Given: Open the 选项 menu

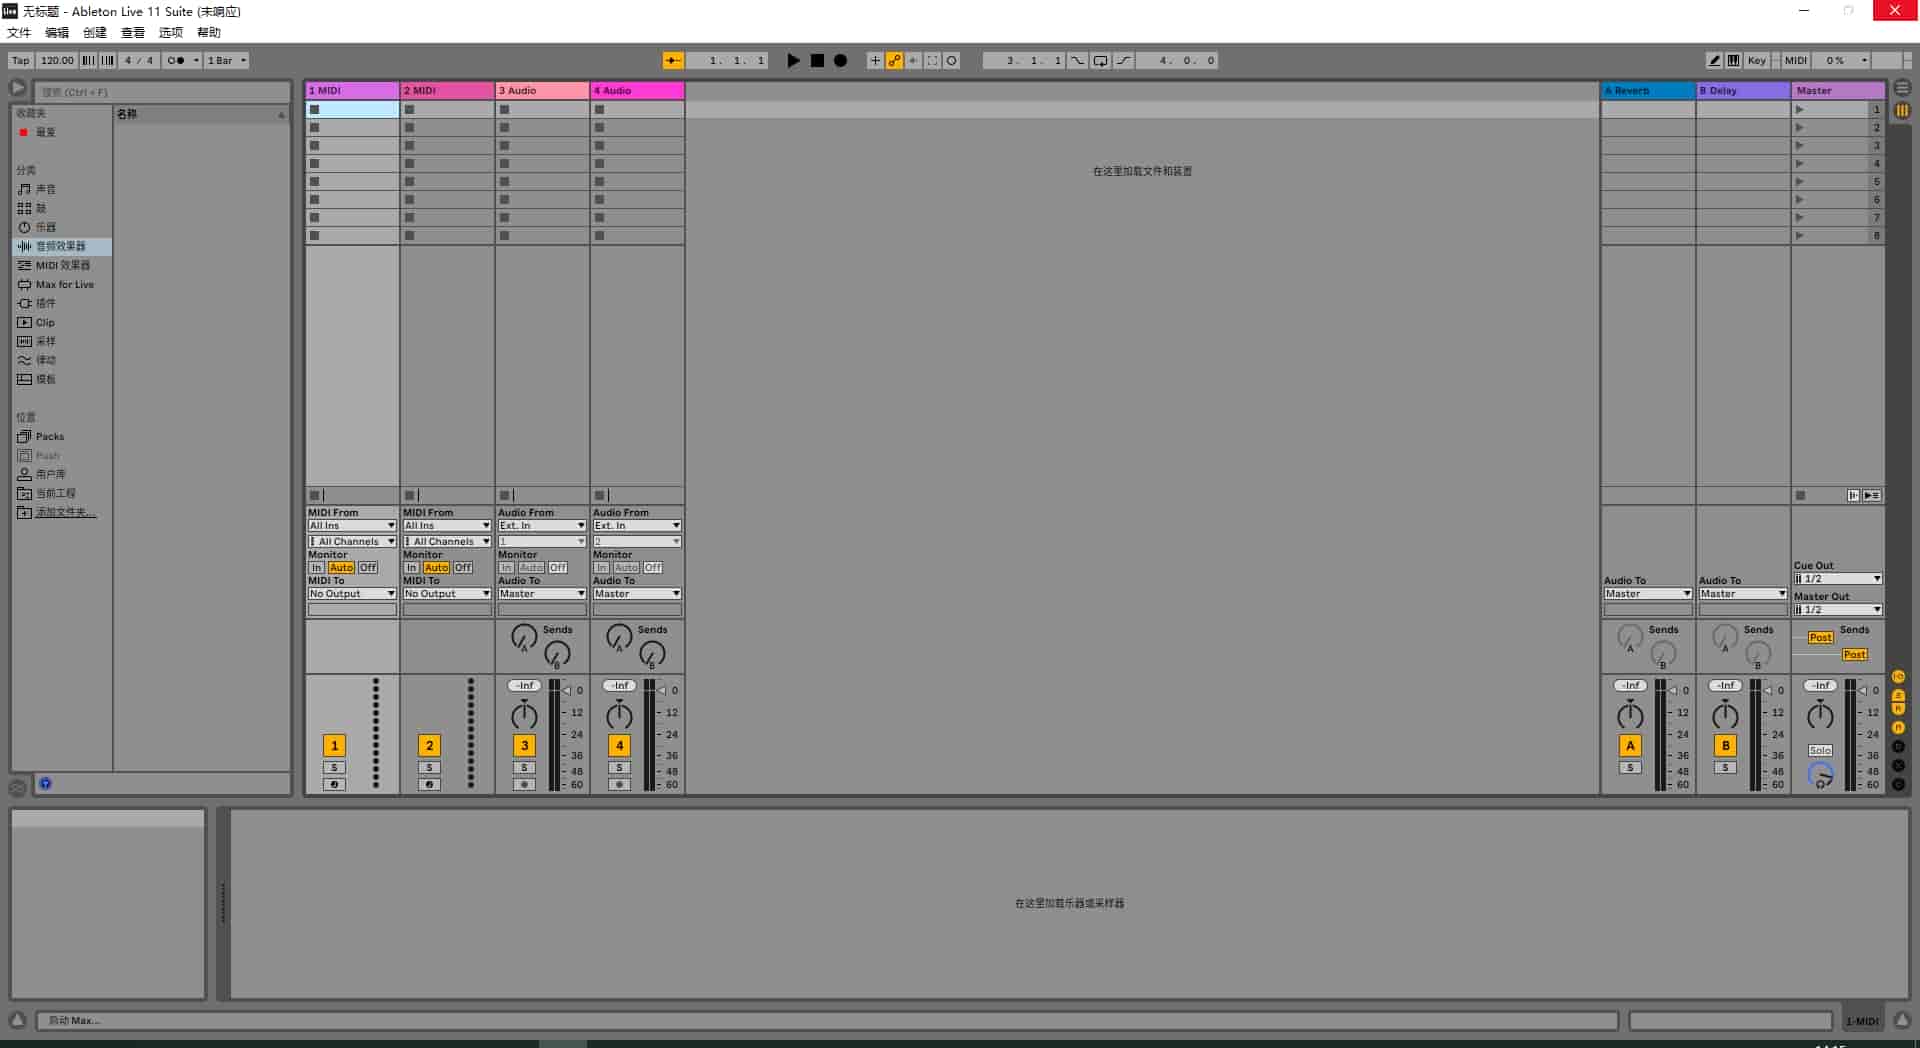Looking at the screenshot, I should click(x=171, y=33).
